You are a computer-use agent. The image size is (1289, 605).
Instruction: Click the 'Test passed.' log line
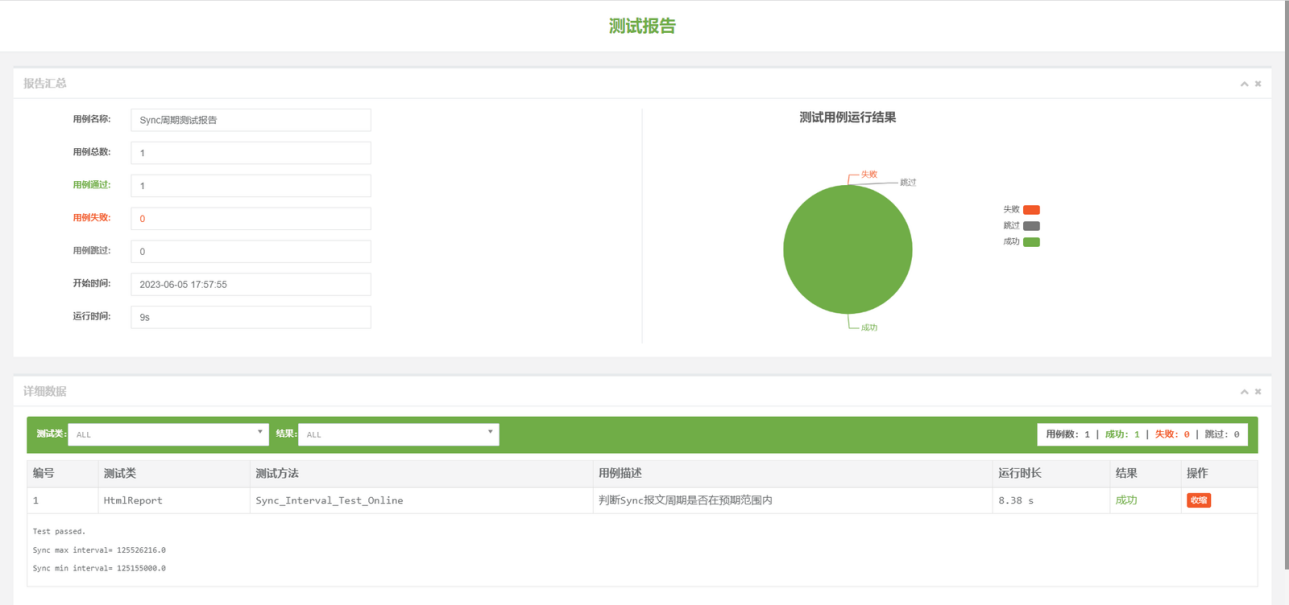pos(59,531)
